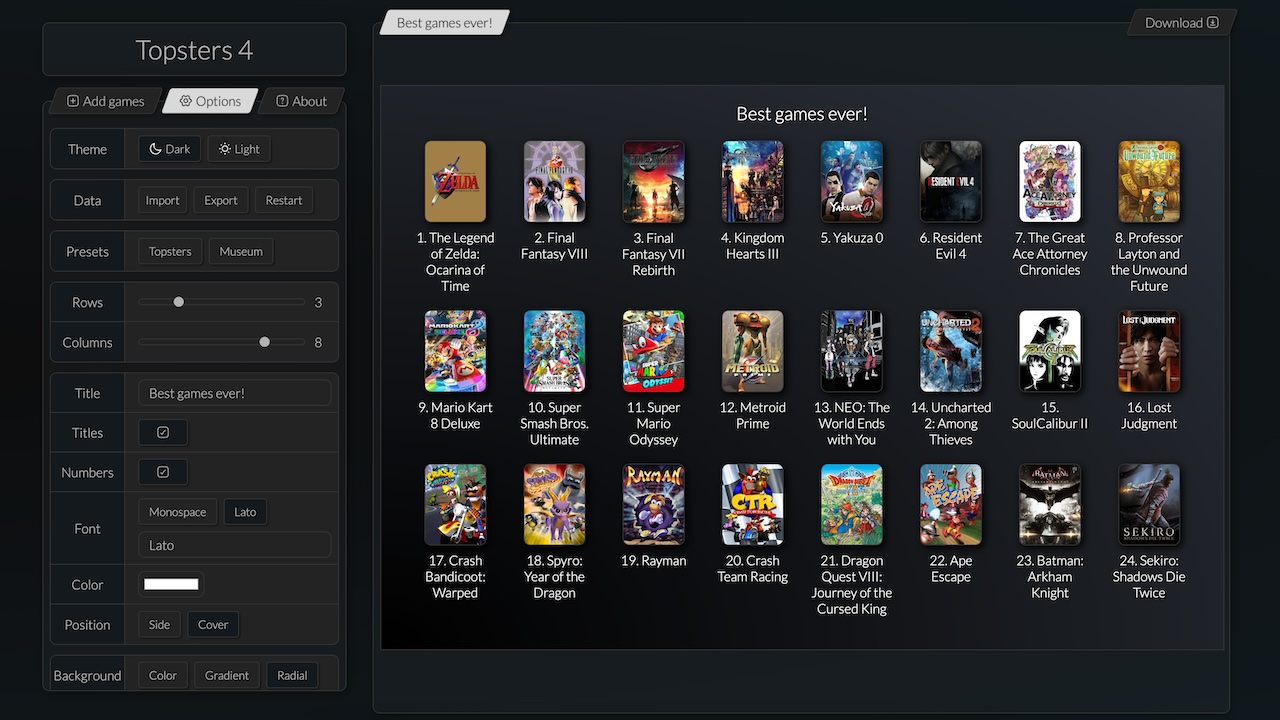
Task: Click the Title text field
Action: click(235, 393)
